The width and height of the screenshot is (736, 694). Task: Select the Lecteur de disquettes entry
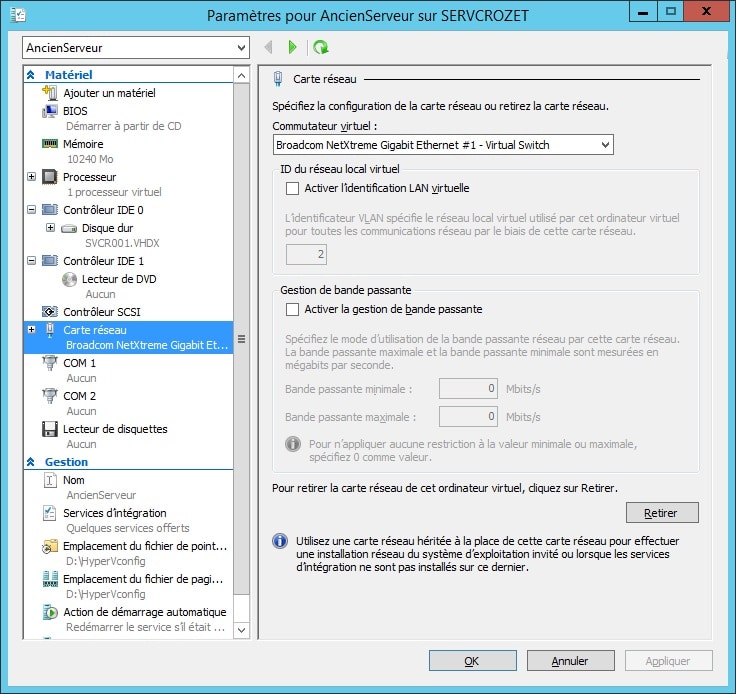[128, 436]
